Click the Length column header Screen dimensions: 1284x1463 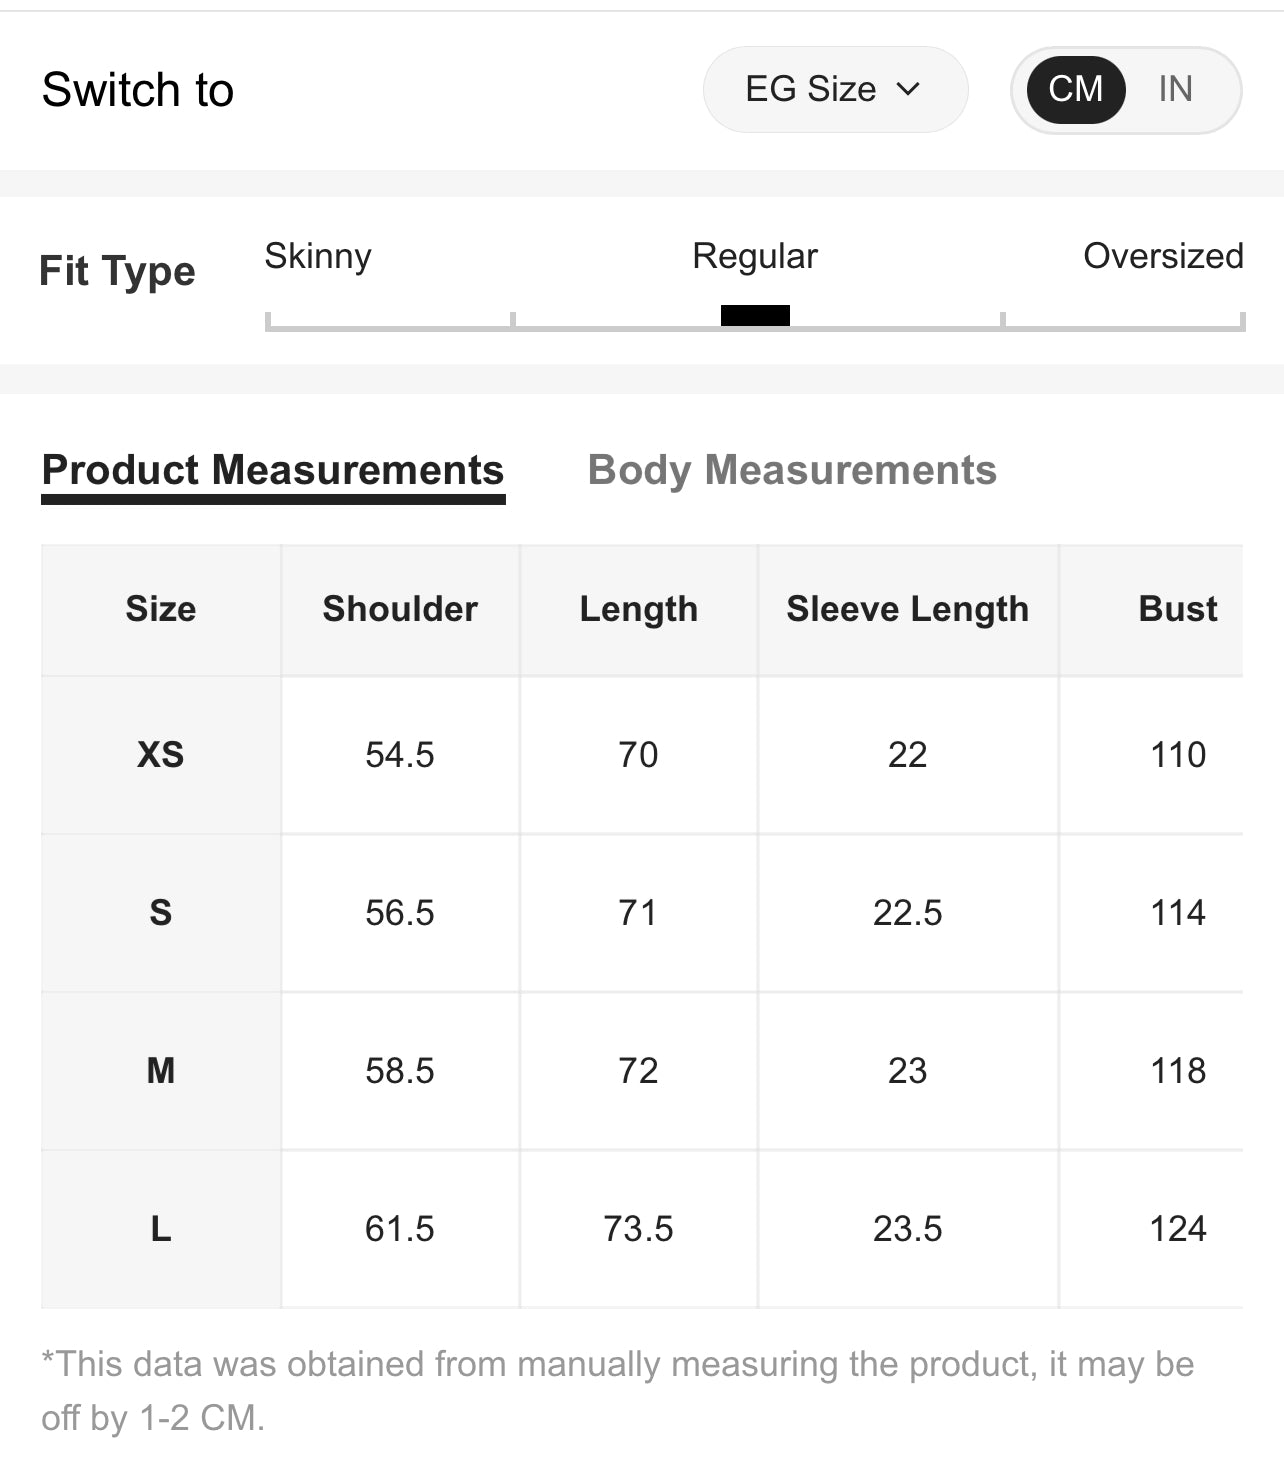tap(639, 609)
